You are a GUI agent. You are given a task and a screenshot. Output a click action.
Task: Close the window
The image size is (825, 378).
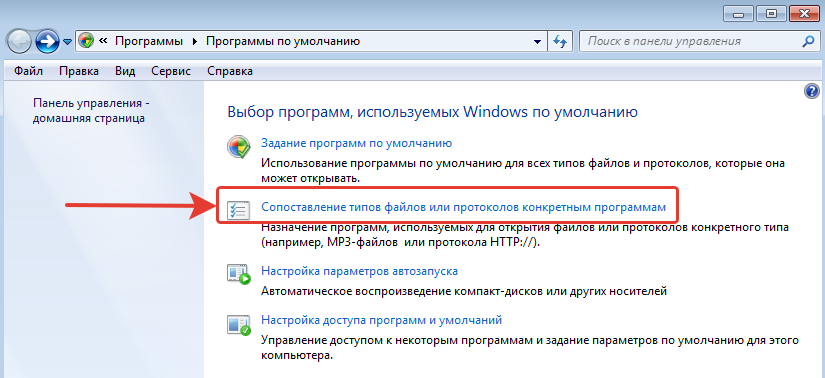803,14
